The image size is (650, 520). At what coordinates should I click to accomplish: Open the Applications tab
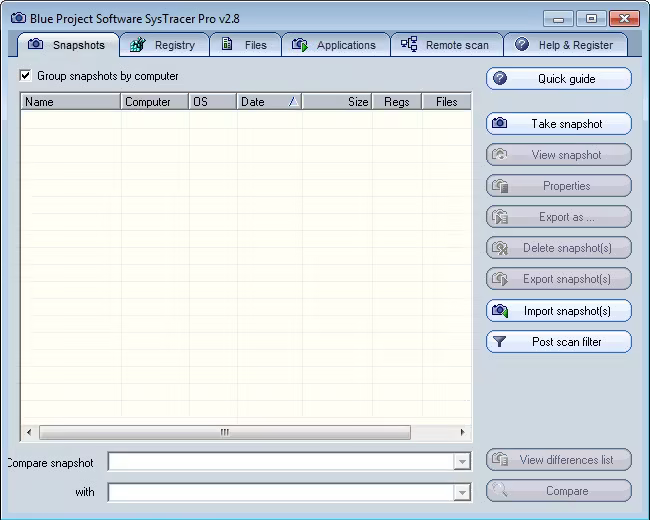tap(335, 45)
